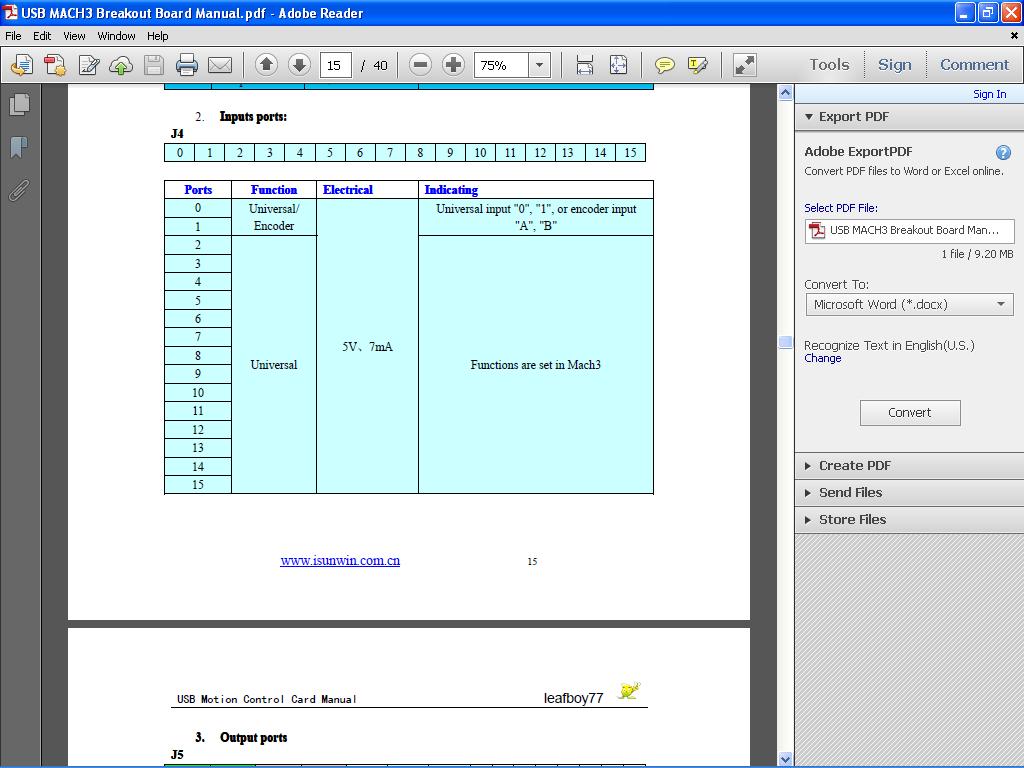
Task: Open the Attachments panel paperclip icon
Action: coord(18,190)
